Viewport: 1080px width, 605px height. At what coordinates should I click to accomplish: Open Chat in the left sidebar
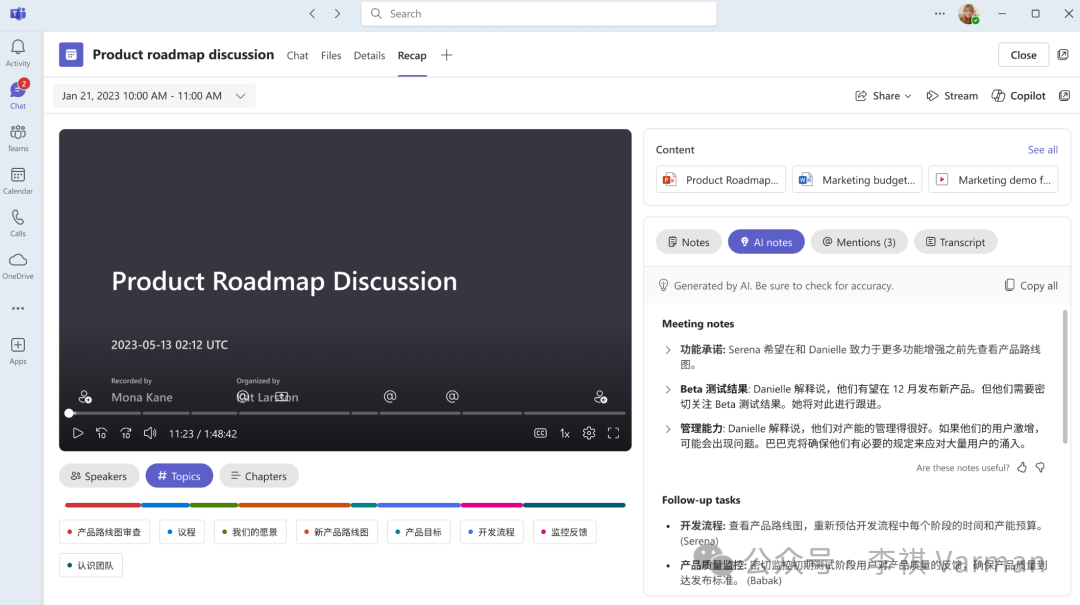click(18, 95)
